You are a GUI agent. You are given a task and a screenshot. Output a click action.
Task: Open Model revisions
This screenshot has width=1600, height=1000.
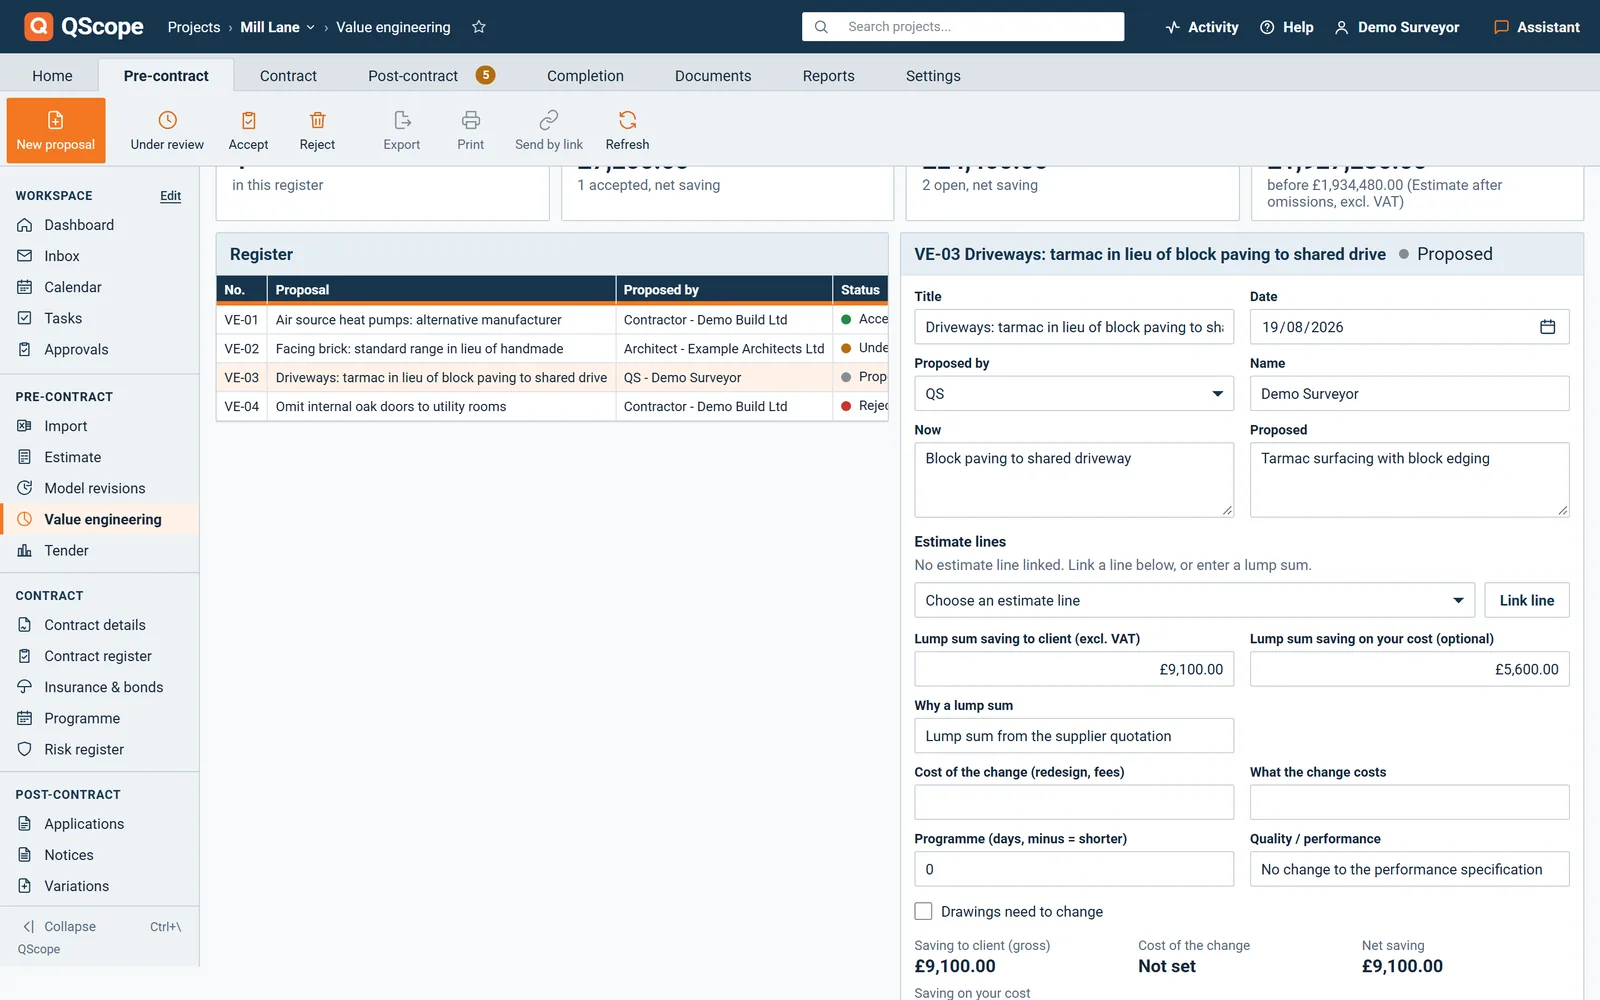[x=99, y=488]
